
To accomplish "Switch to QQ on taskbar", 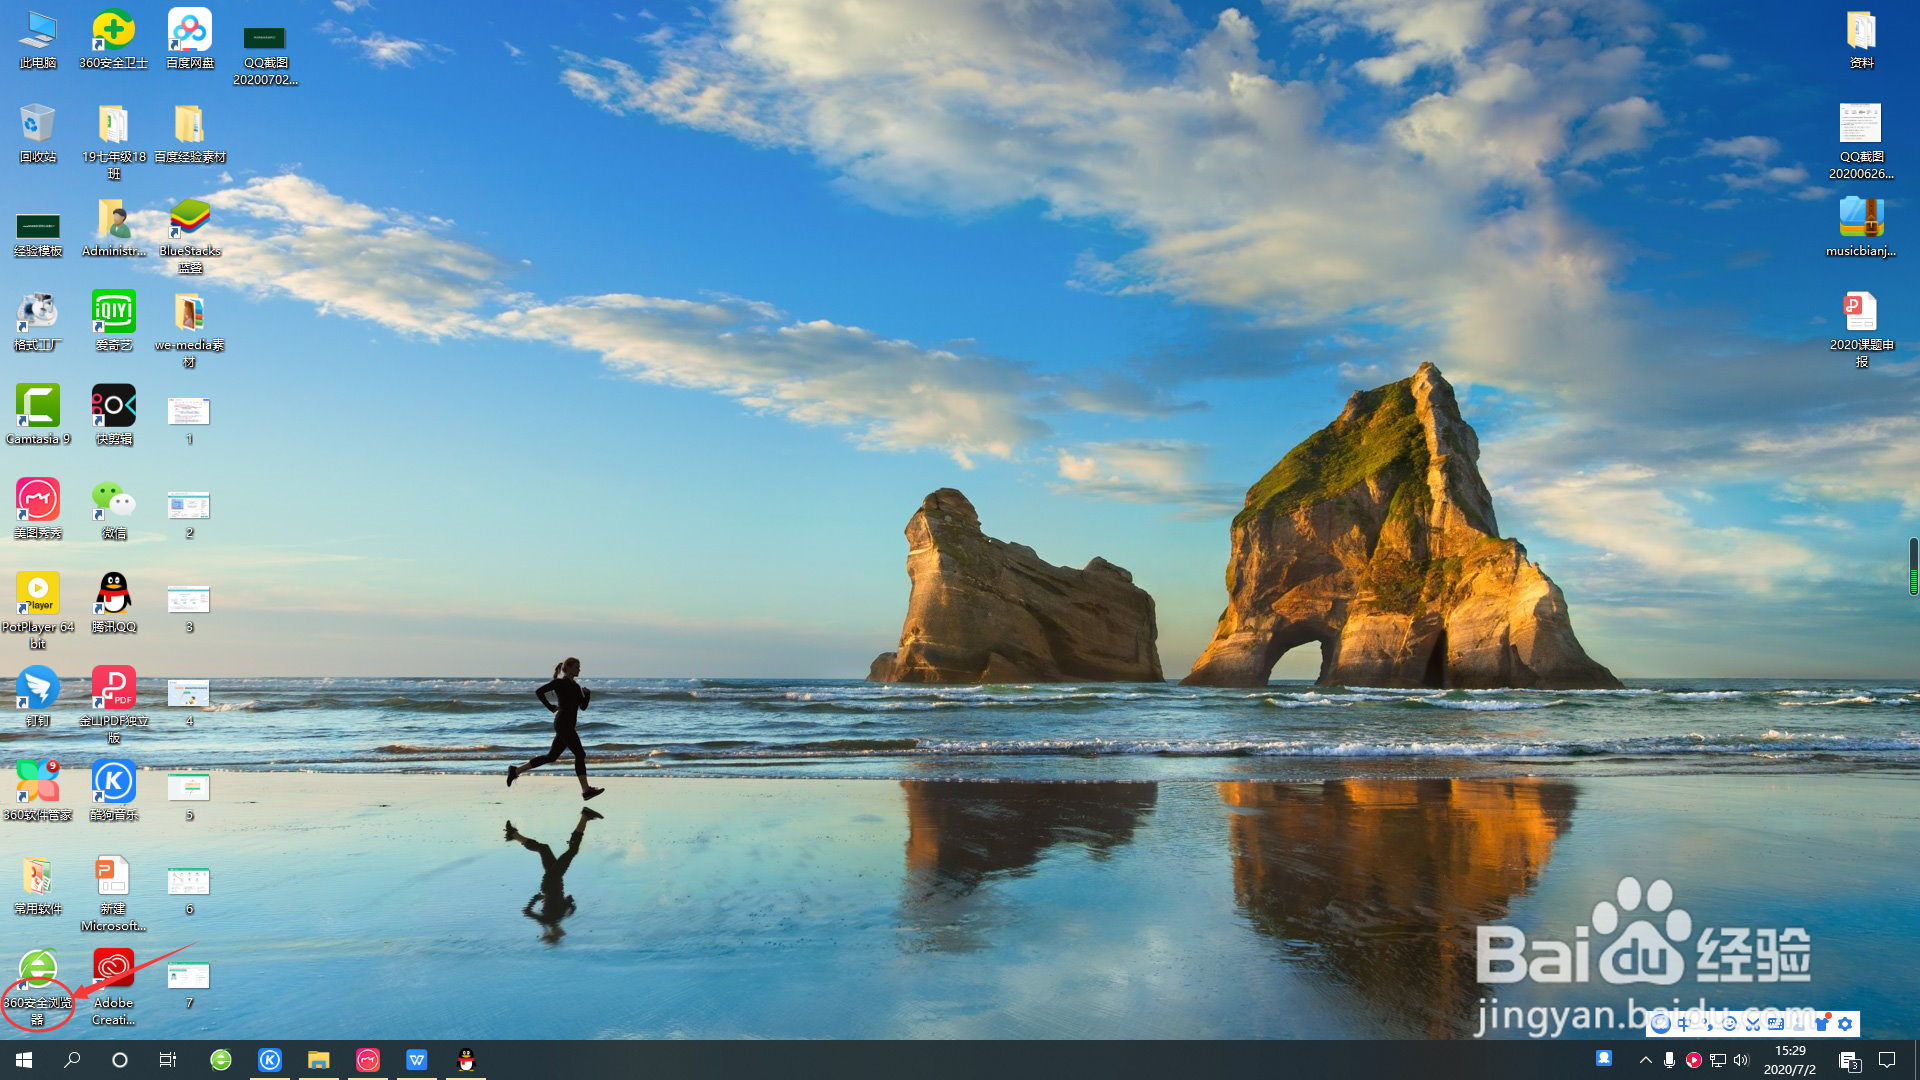I will 466,1060.
